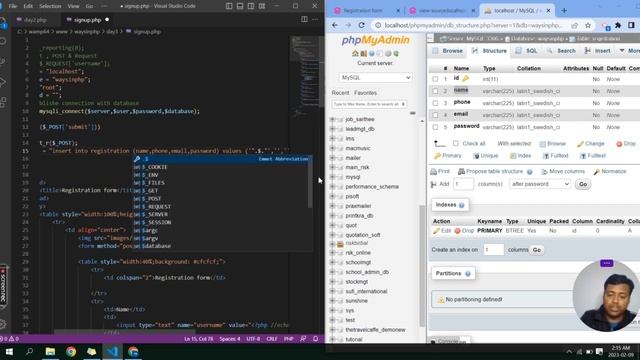Open the Favorites list

pos(365,93)
